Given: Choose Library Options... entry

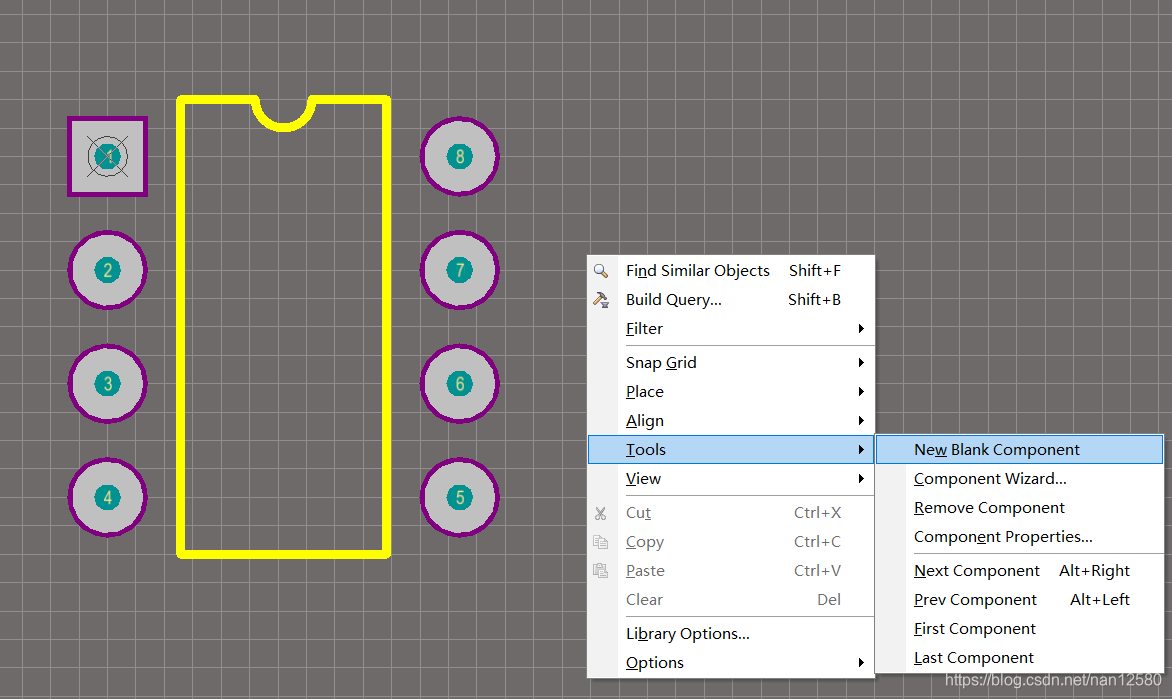Looking at the screenshot, I should tap(731, 634).
